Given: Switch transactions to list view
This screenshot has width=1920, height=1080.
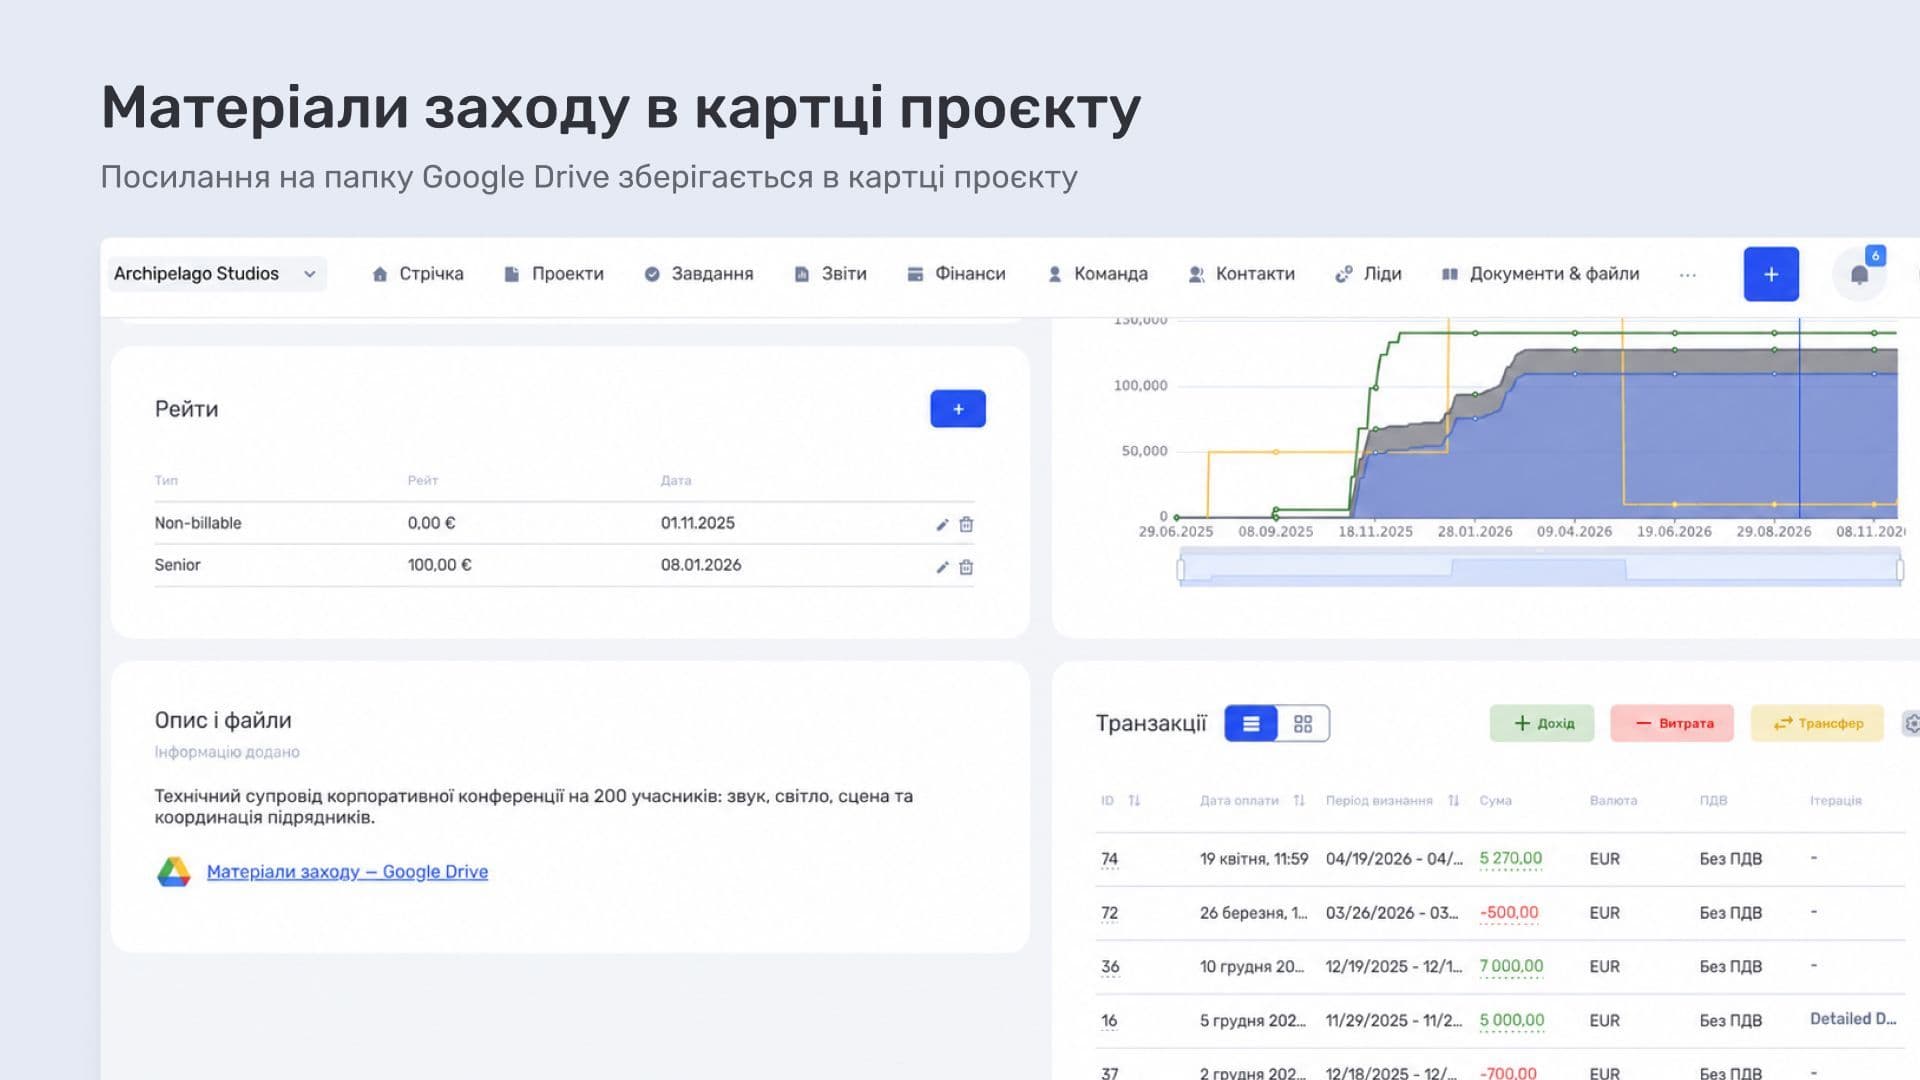Looking at the screenshot, I should (1251, 724).
